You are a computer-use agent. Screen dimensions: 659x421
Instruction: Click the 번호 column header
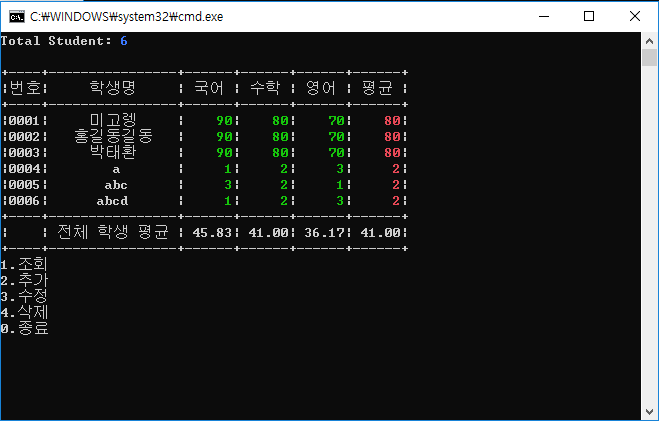tap(25, 88)
